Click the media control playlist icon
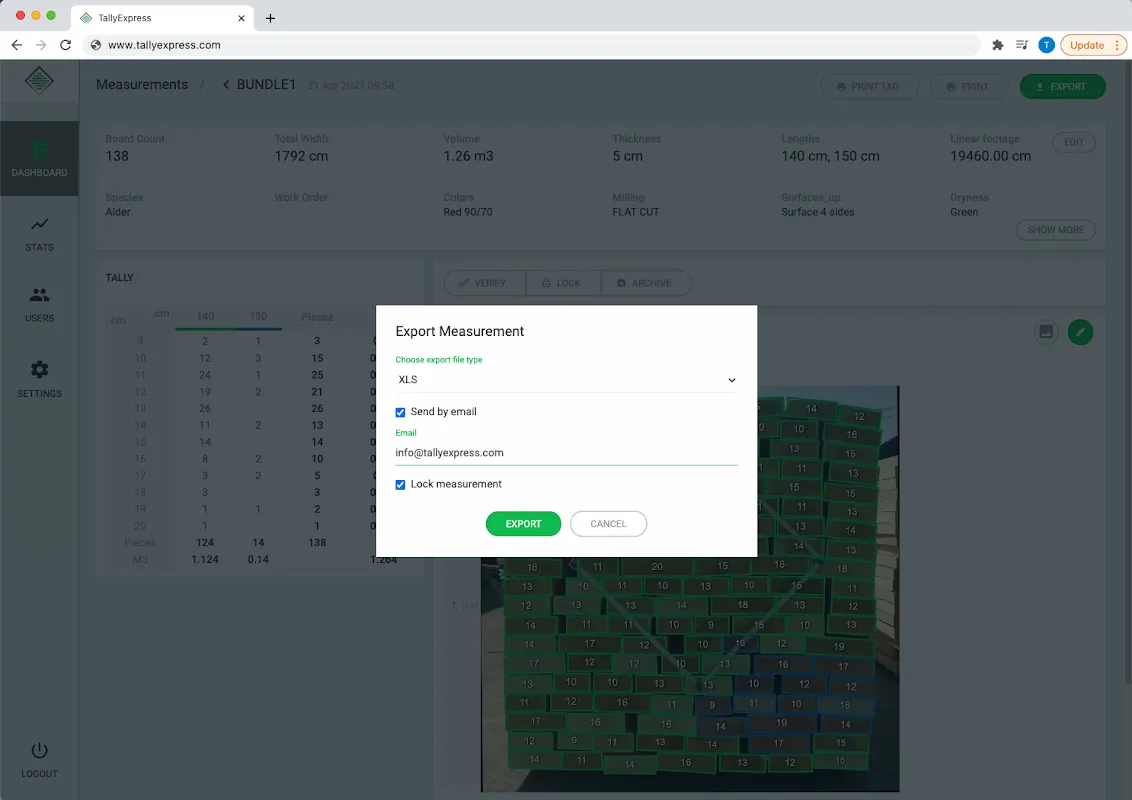 [x=1022, y=45]
